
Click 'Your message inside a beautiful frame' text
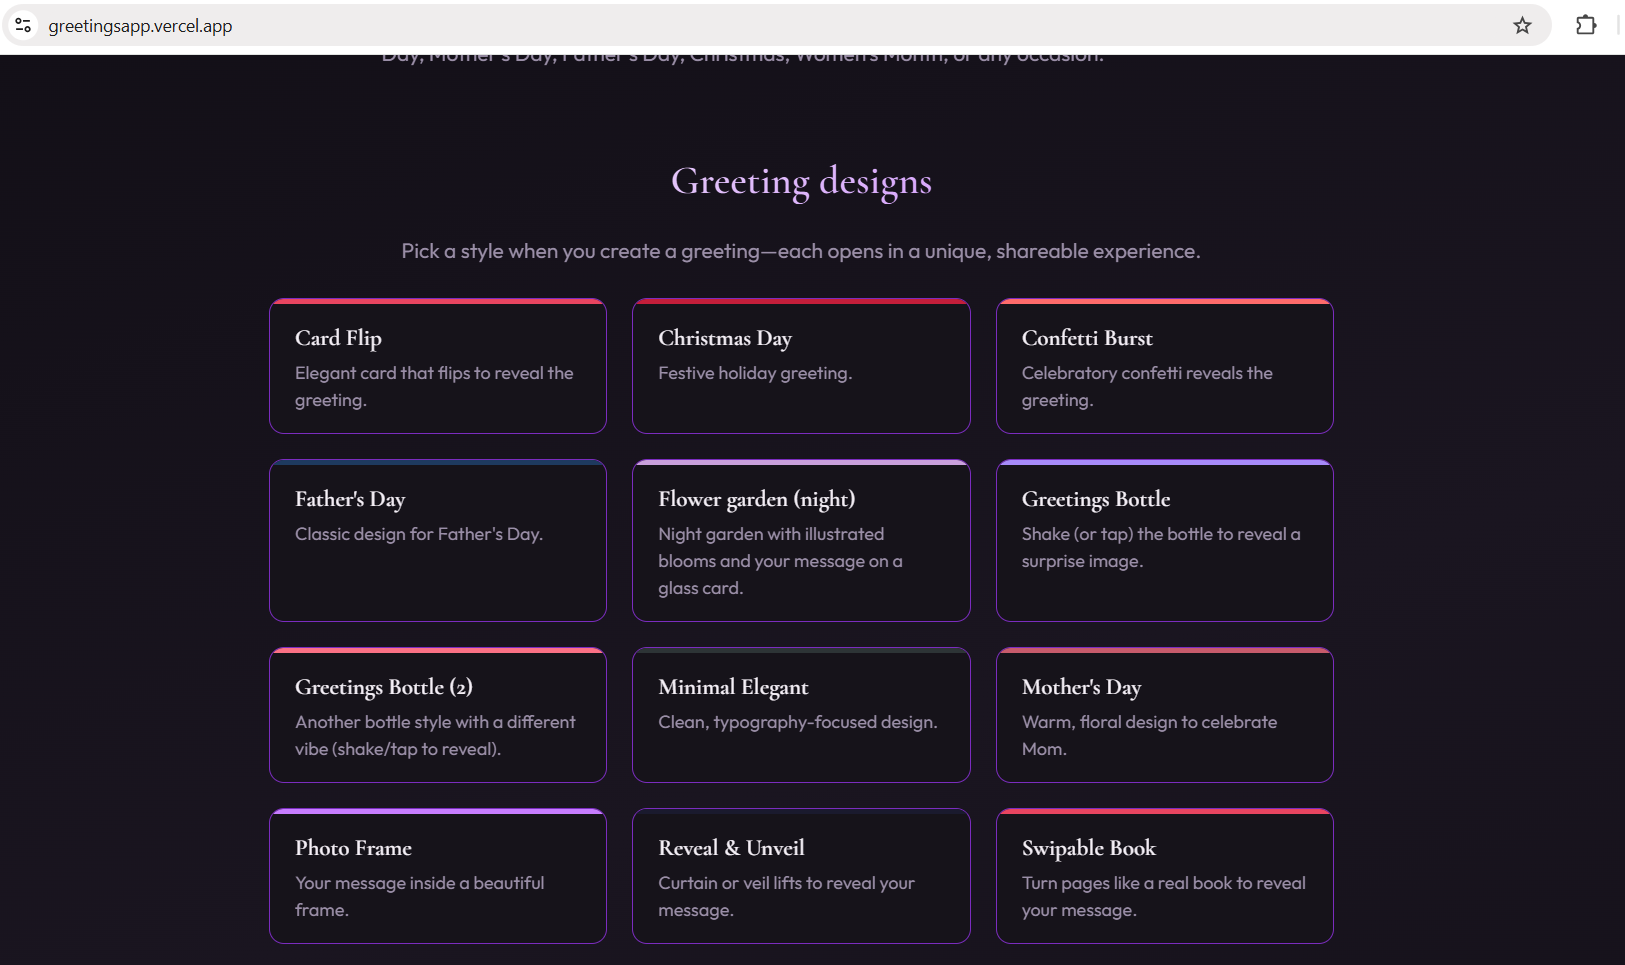pyautogui.click(x=420, y=896)
